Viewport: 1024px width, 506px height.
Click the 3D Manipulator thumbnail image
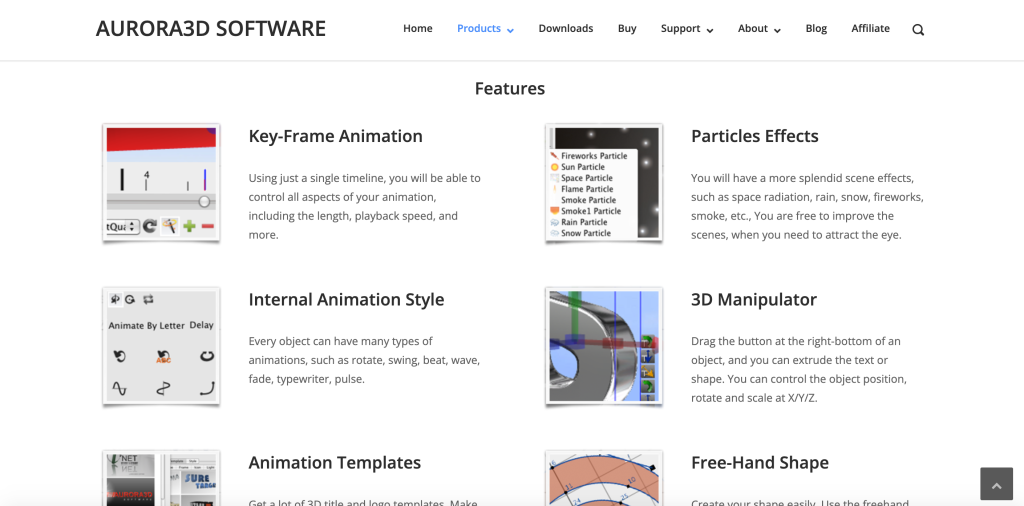(x=604, y=346)
